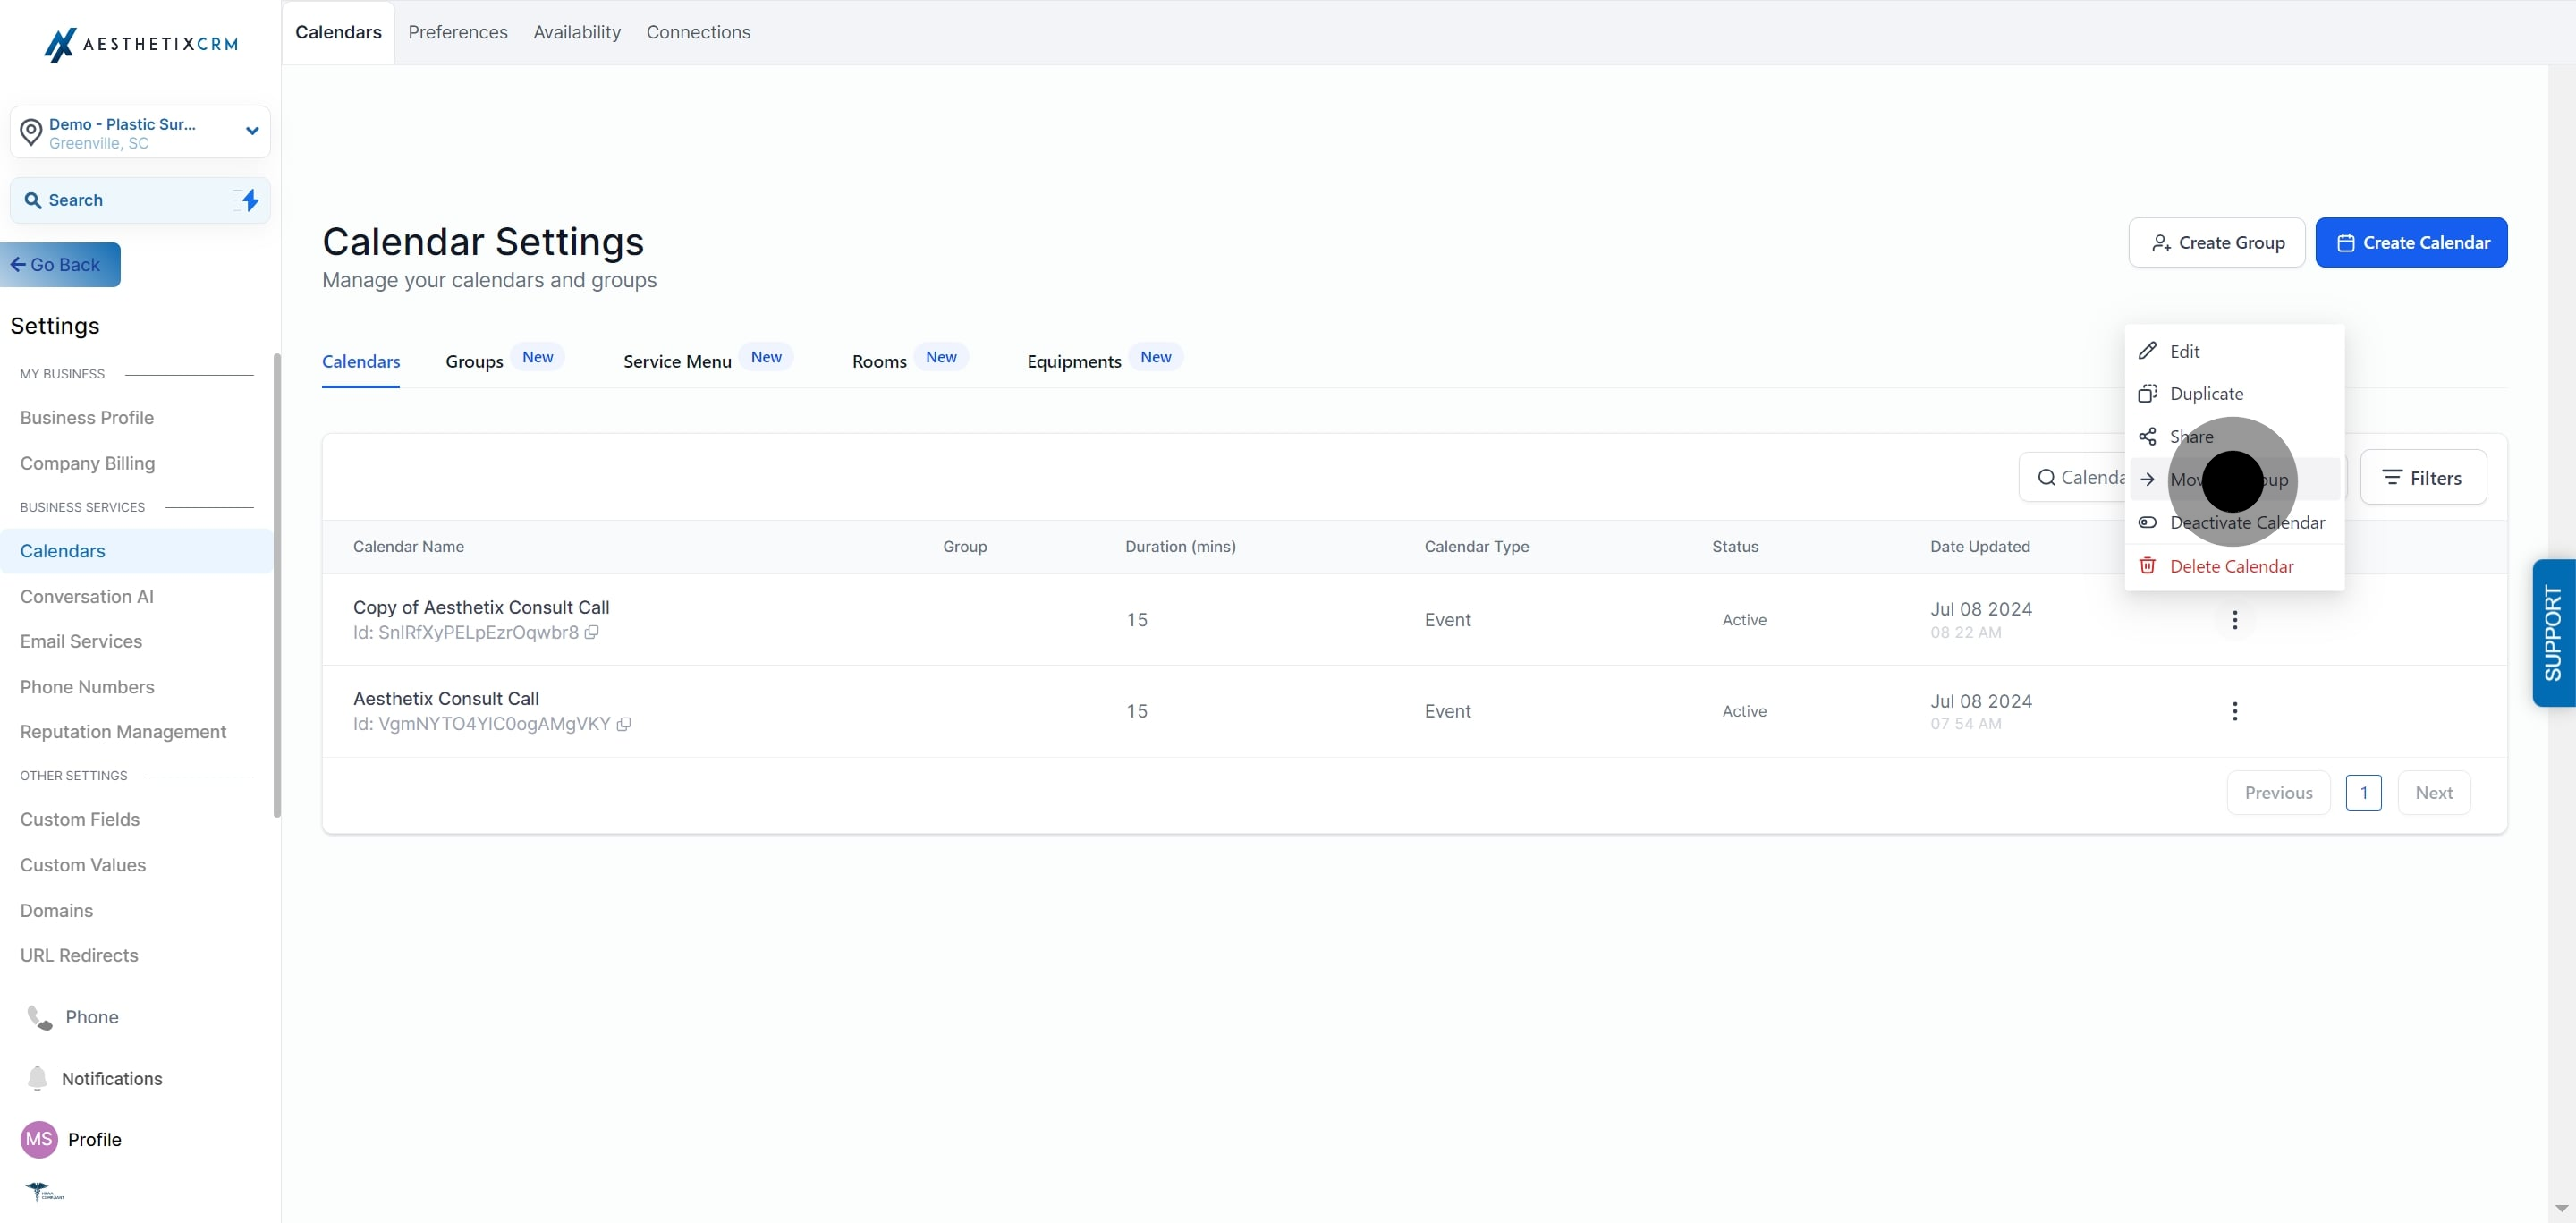Click the MS profile avatar
This screenshot has height=1223, width=2576.
39,1139
